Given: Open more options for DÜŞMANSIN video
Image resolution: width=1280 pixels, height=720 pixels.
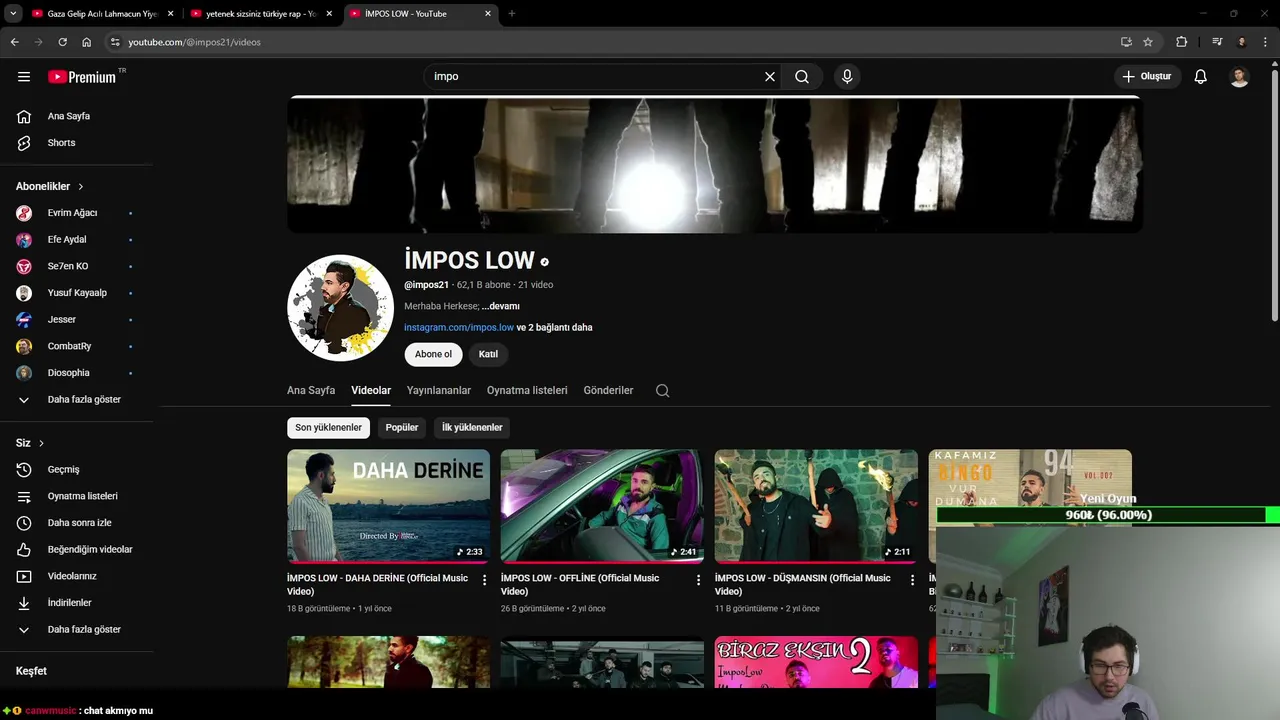Looking at the screenshot, I should 912,580.
